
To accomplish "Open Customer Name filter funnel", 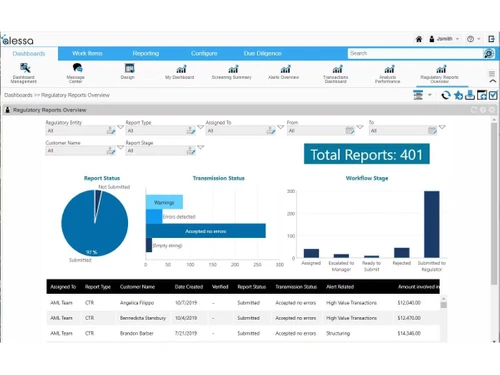I will [121, 147].
